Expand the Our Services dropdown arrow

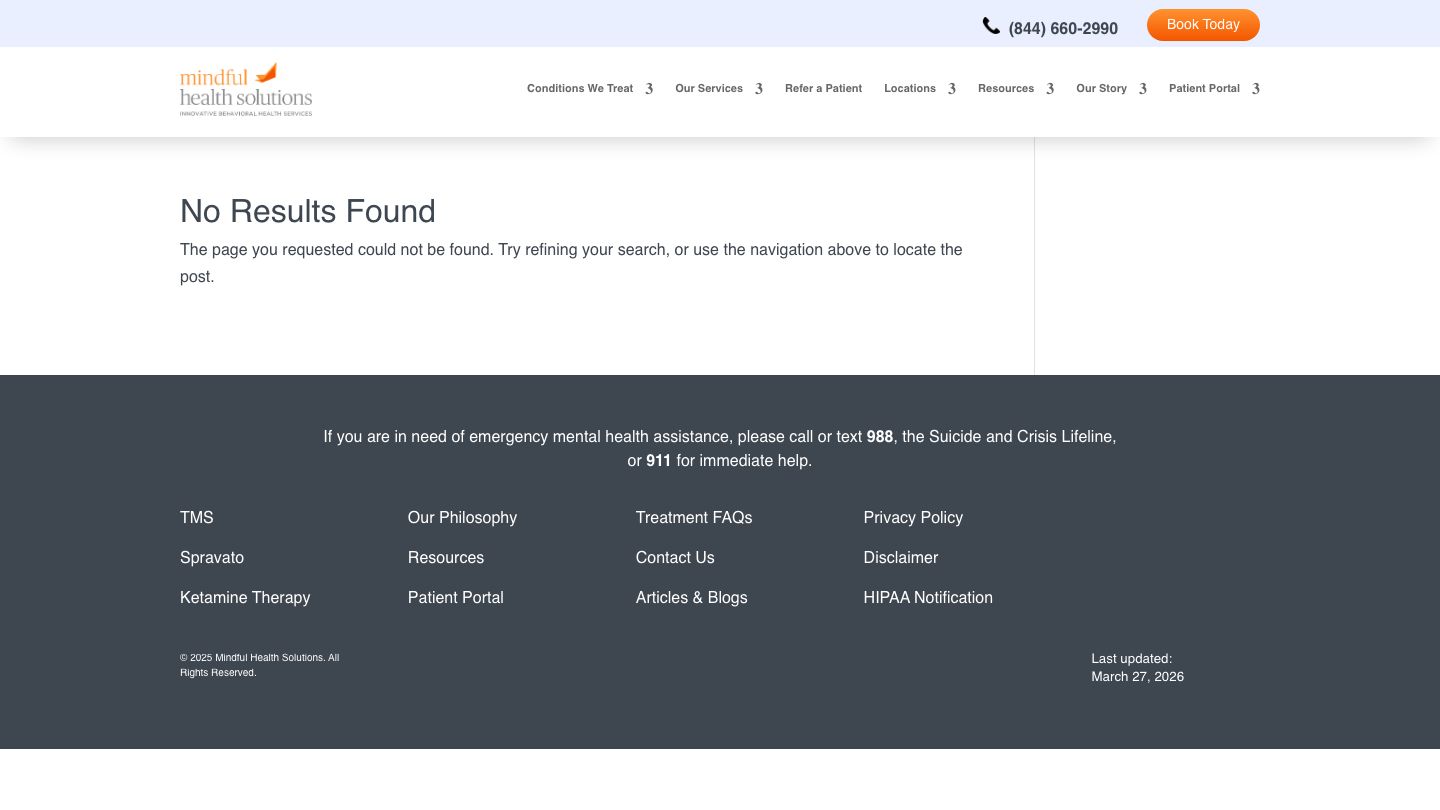[759, 89]
